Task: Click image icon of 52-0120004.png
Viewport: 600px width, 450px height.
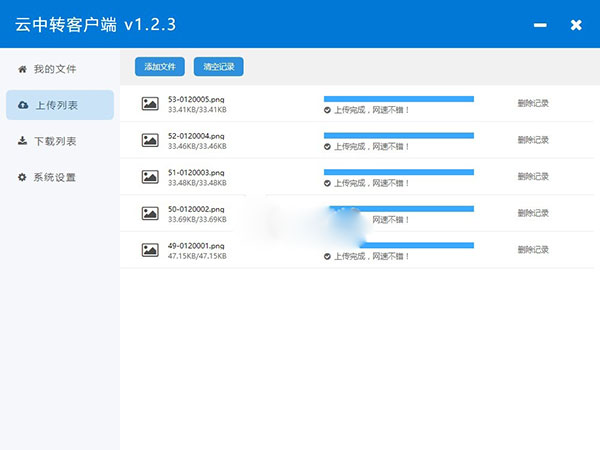Action: [x=150, y=140]
